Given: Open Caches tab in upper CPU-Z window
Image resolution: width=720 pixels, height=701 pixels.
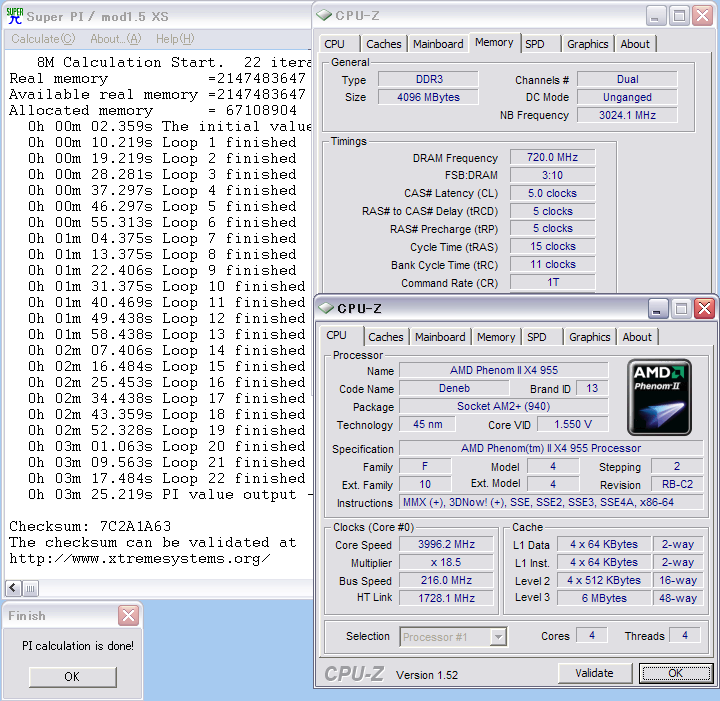Looking at the screenshot, I should pos(383,44).
